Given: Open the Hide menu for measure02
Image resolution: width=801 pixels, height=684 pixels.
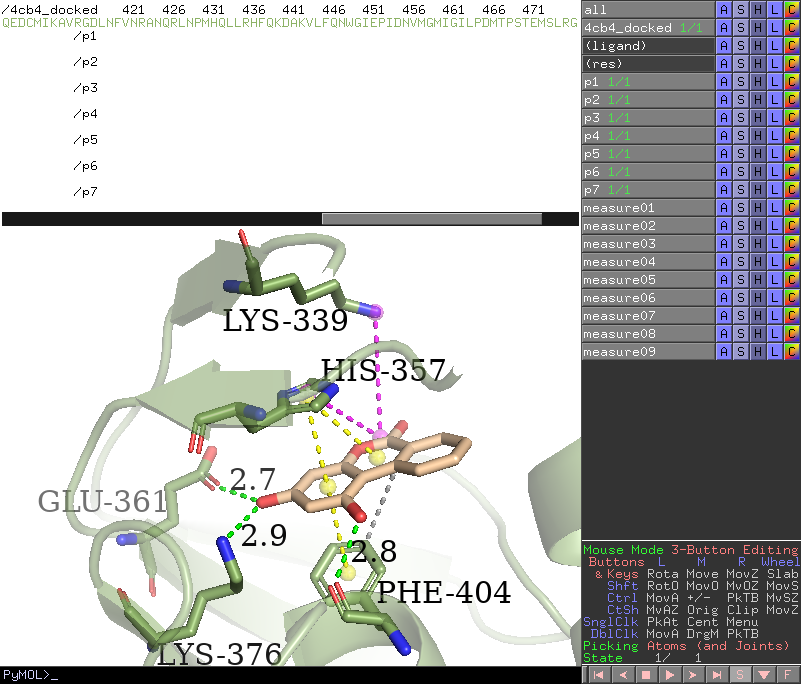Looking at the screenshot, I should coord(757,226).
